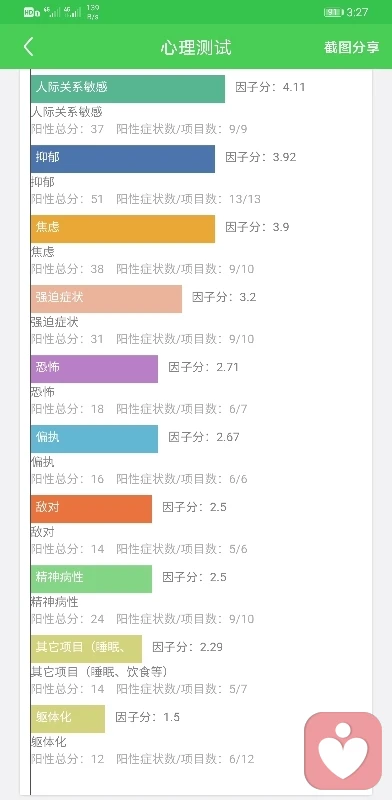
Task: Select the orange 焦虑 bar
Action: (x=122, y=228)
